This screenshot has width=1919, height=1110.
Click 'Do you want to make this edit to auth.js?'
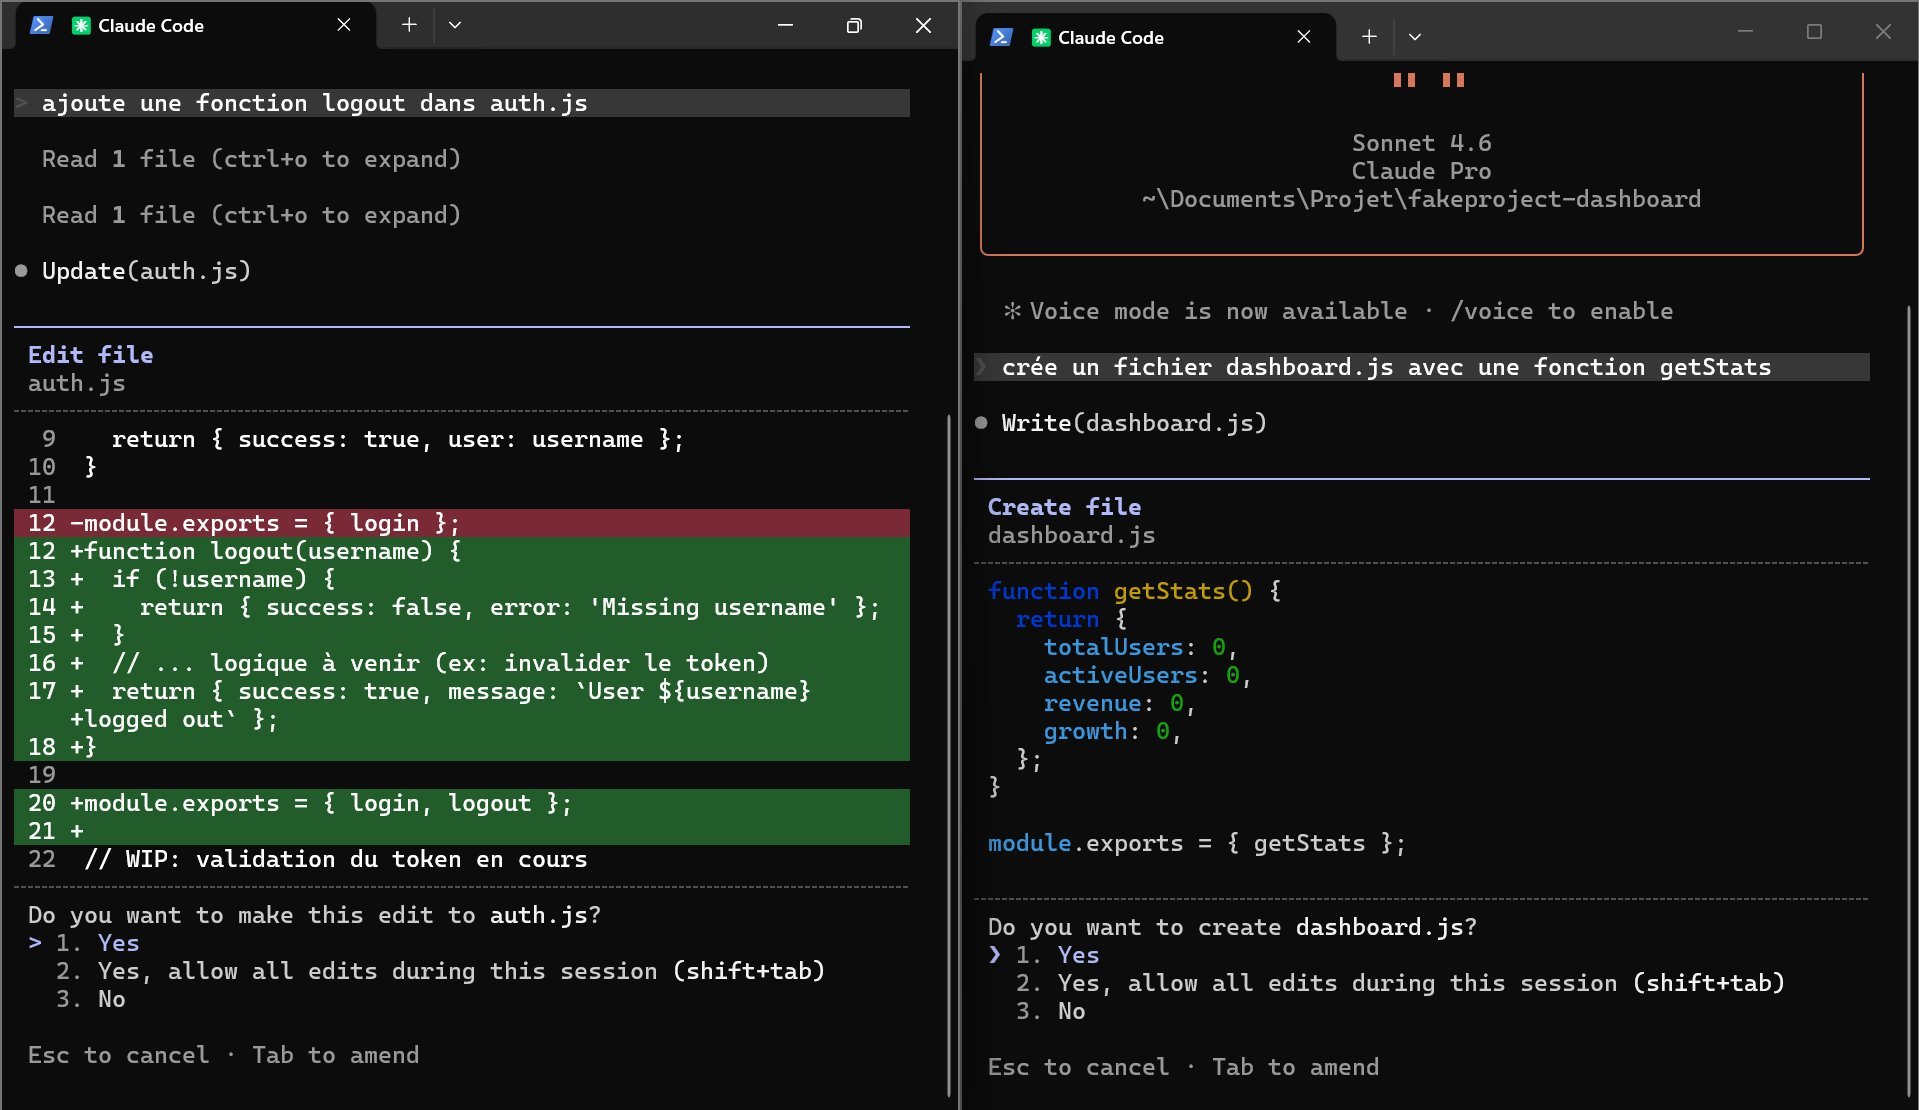click(315, 915)
